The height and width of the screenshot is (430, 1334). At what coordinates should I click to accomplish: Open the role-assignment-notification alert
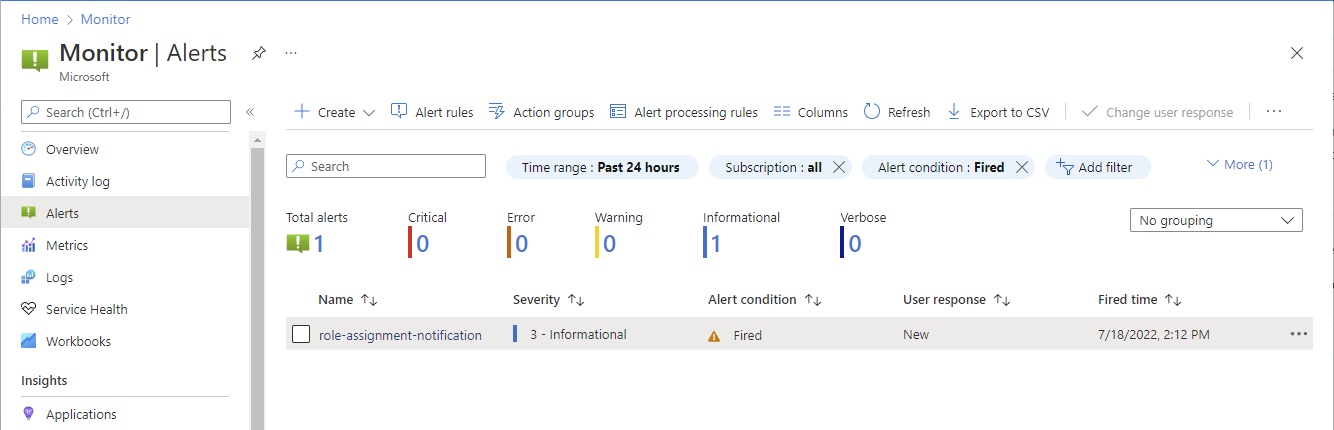[400, 335]
